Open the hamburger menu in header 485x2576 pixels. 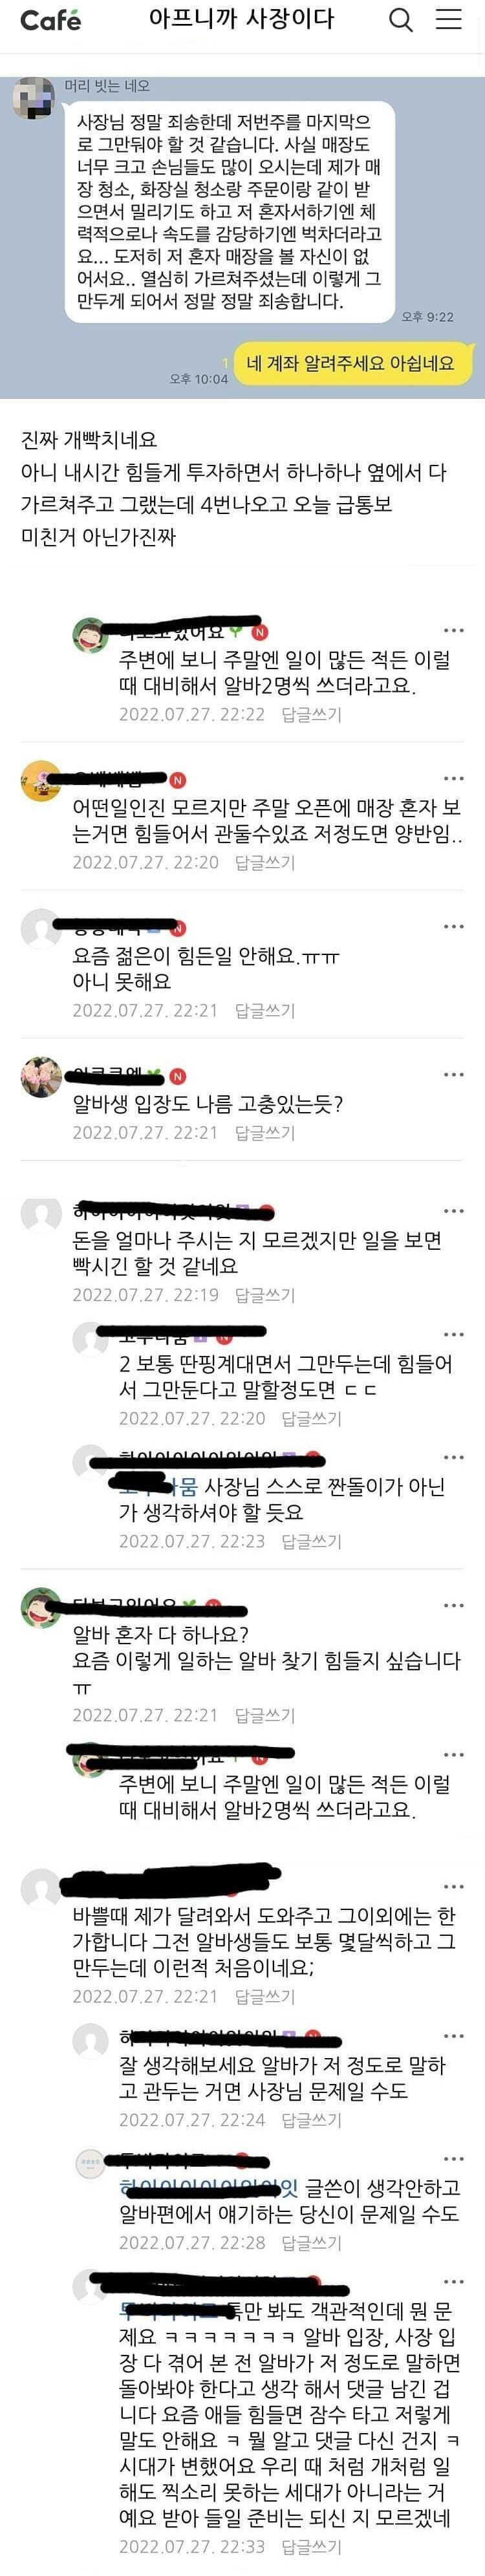click(449, 19)
